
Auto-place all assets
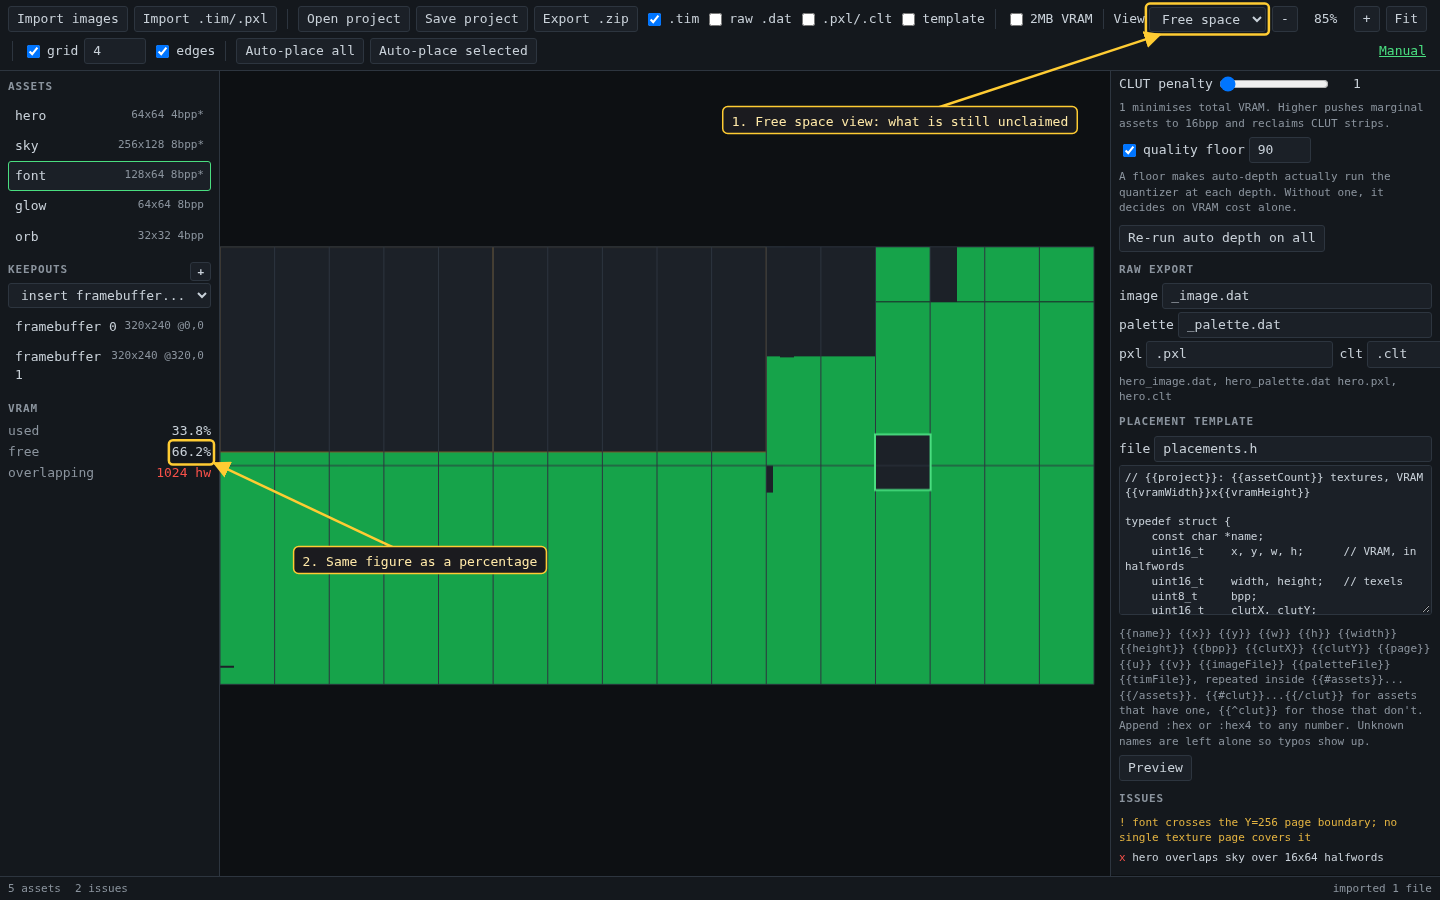click(x=300, y=51)
